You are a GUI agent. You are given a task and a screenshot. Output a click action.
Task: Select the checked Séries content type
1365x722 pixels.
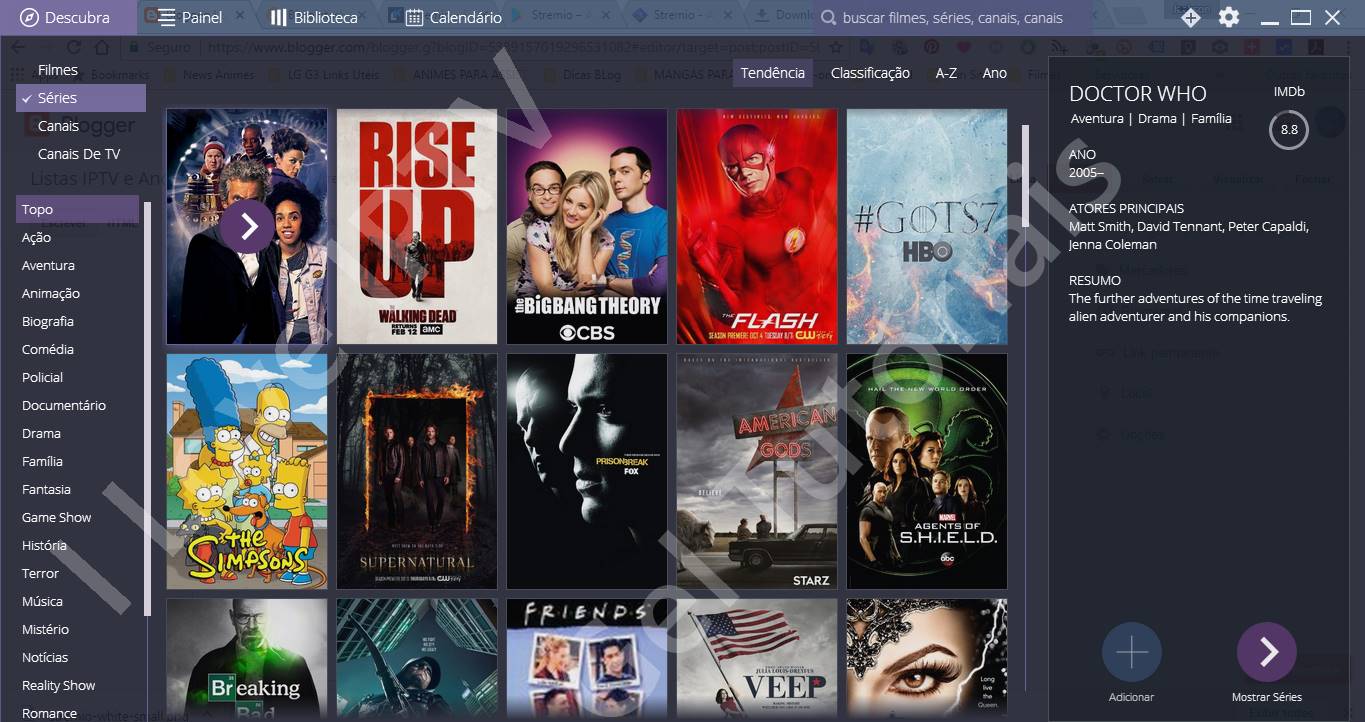[x=80, y=98]
